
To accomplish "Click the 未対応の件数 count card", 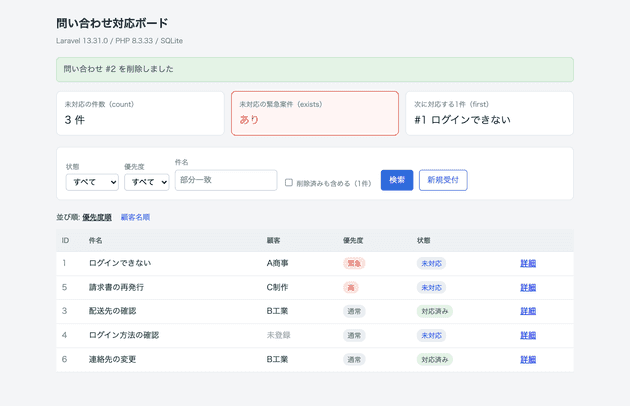I will pyautogui.click(x=140, y=113).
